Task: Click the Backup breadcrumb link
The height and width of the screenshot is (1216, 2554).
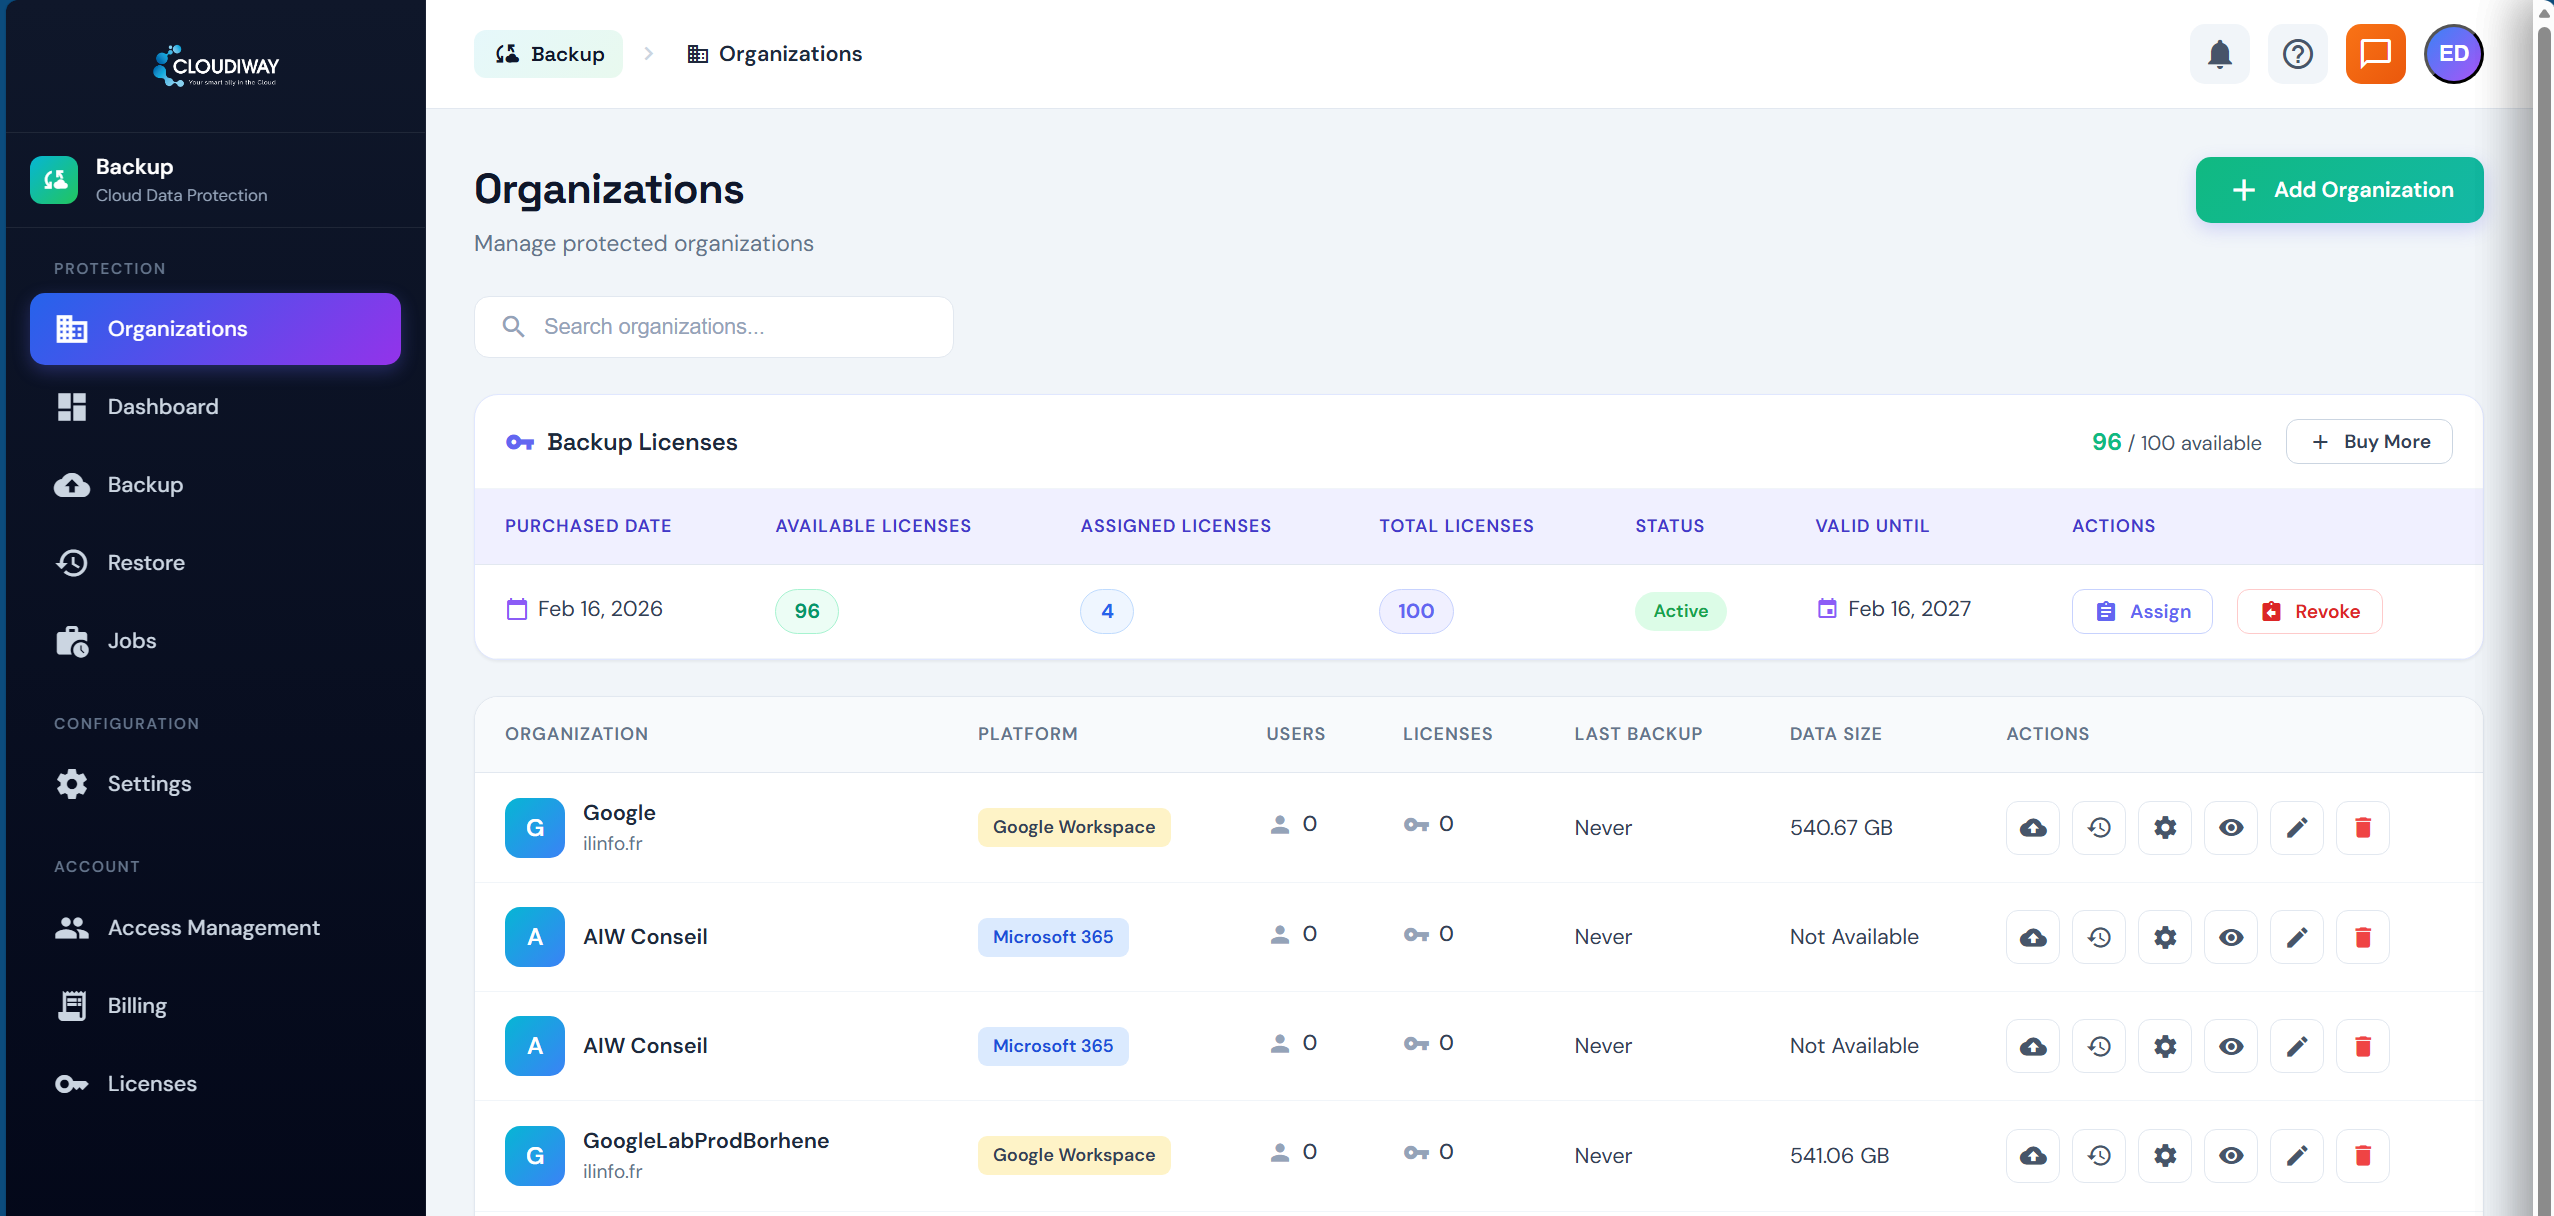Action: pyautogui.click(x=548, y=54)
